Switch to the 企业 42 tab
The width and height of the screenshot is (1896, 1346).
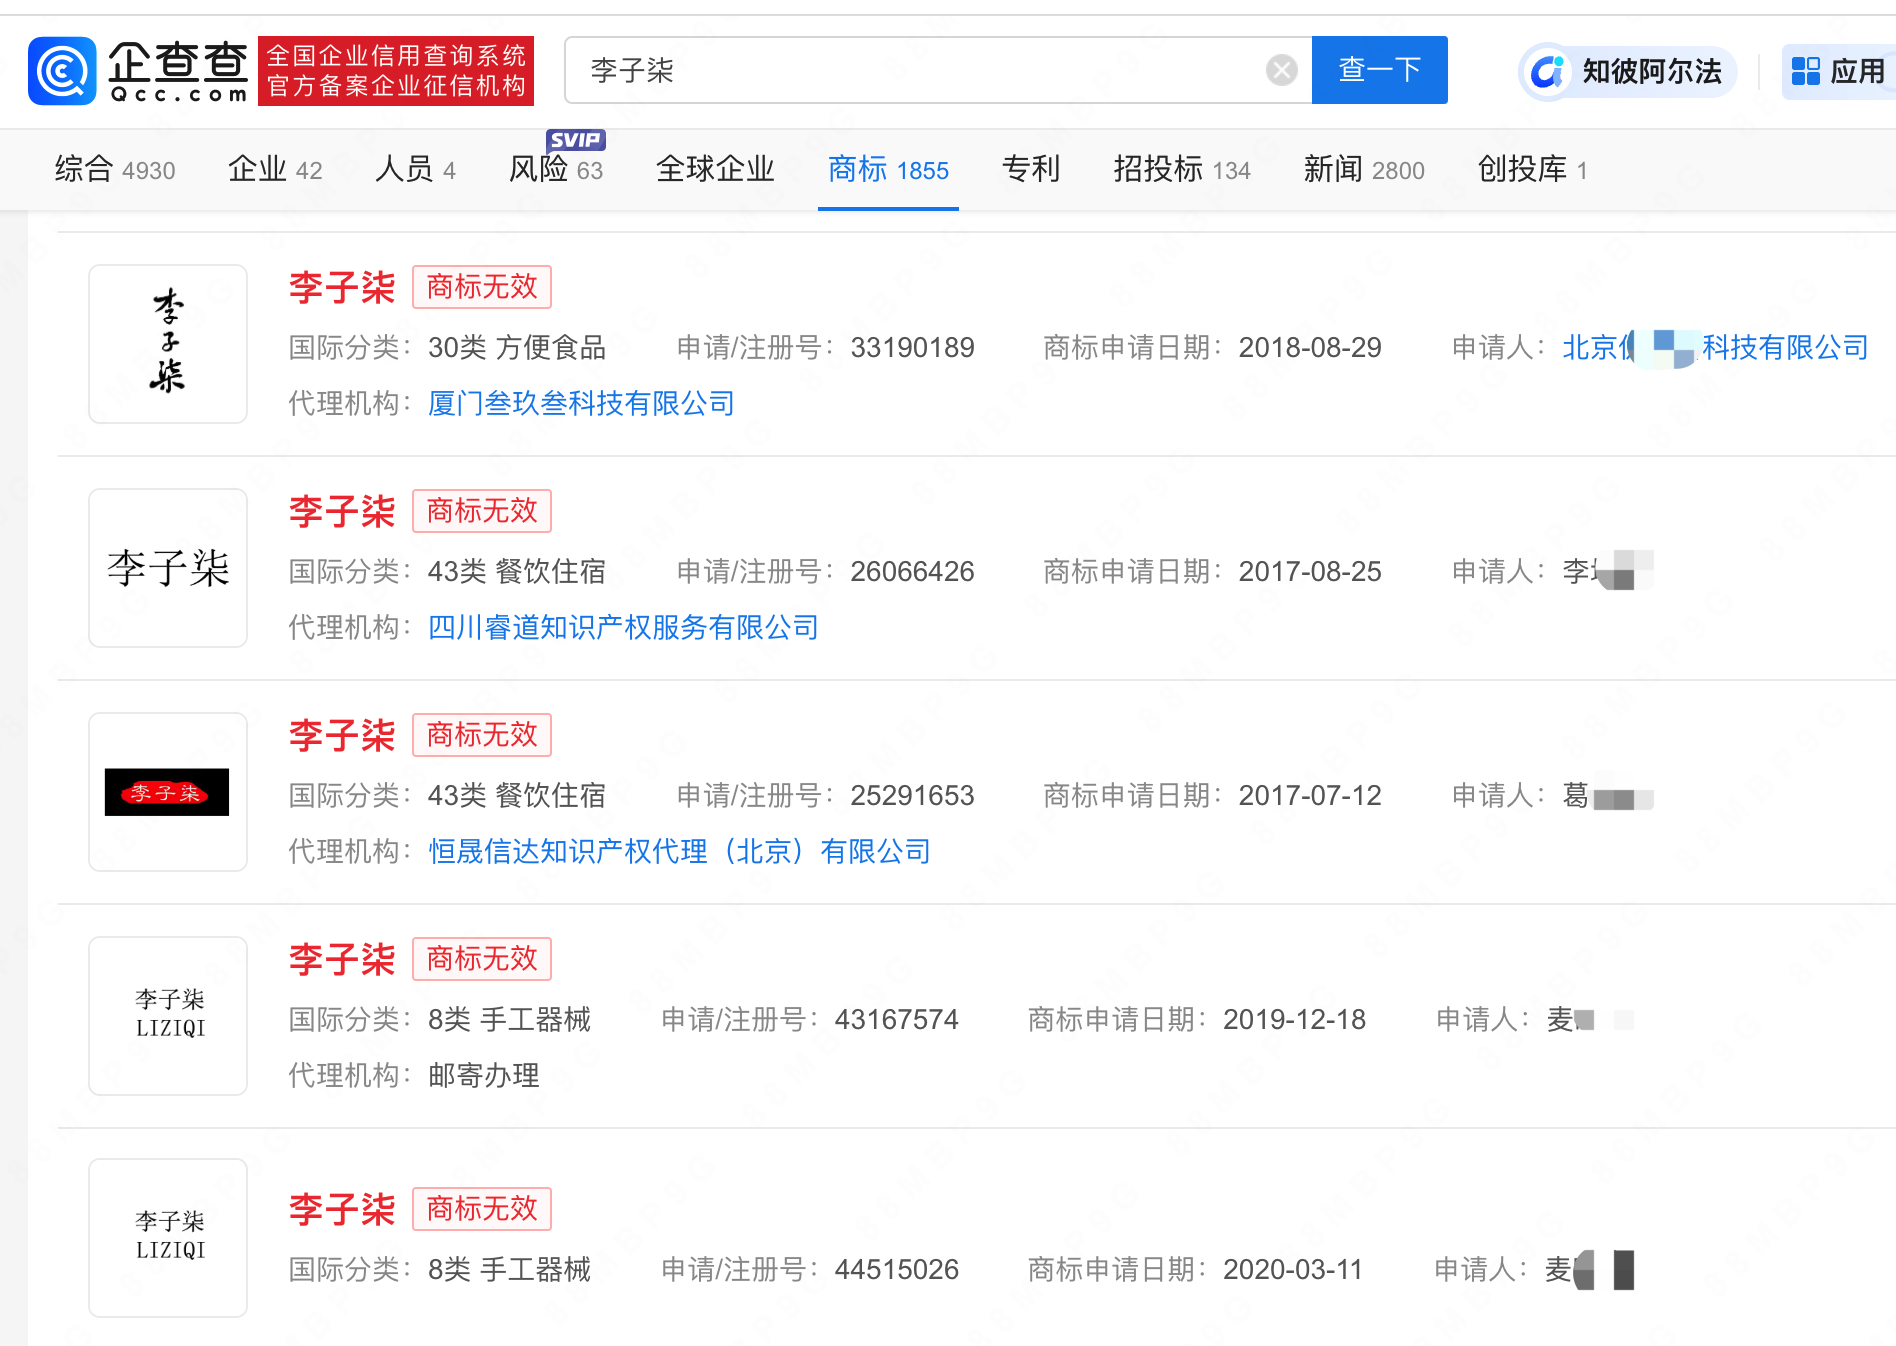[275, 169]
